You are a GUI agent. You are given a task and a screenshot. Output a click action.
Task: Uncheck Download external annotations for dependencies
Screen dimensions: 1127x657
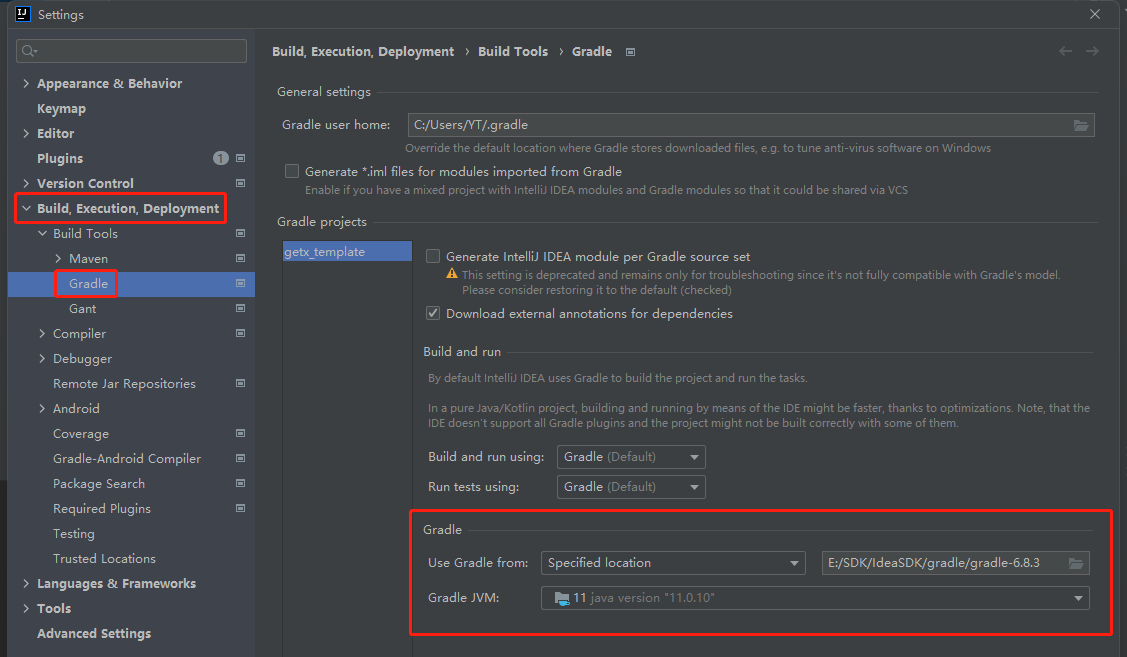tap(433, 313)
